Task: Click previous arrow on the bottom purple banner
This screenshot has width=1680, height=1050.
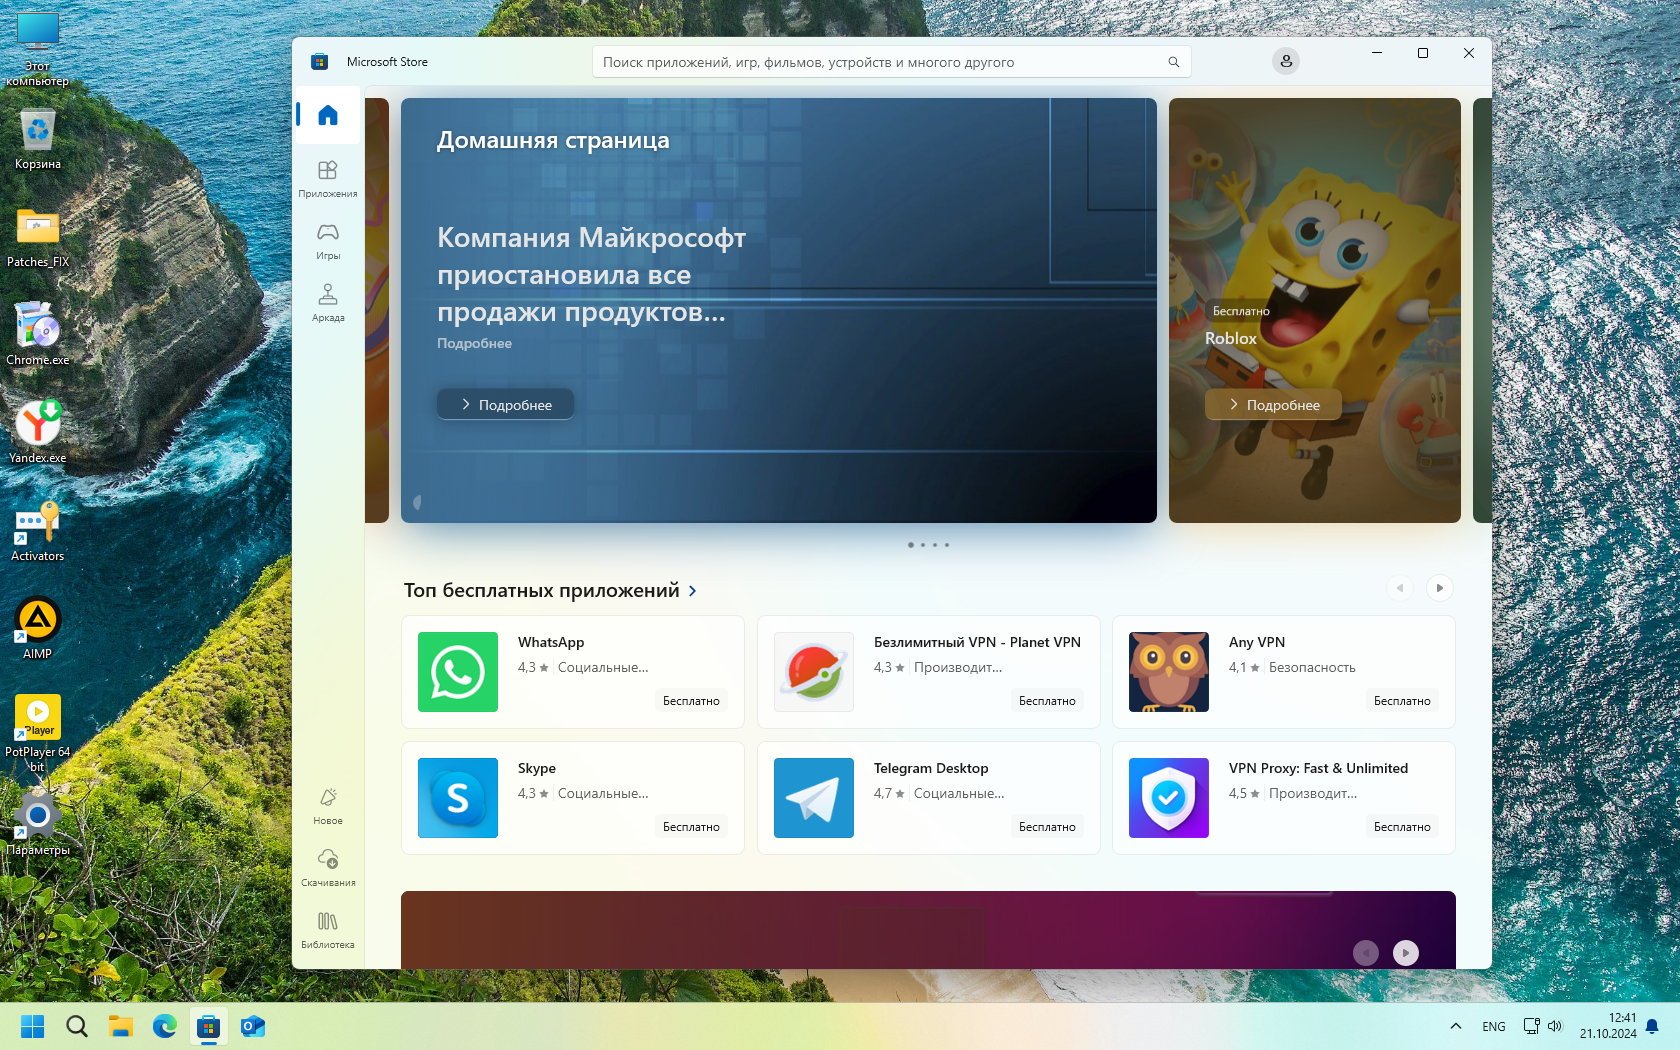Action: tap(1366, 953)
